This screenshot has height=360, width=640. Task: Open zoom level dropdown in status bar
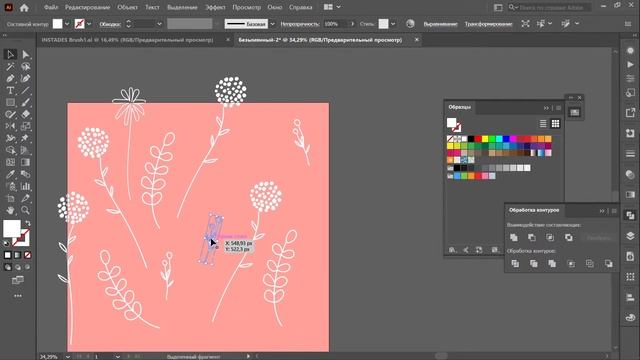[68, 357]
